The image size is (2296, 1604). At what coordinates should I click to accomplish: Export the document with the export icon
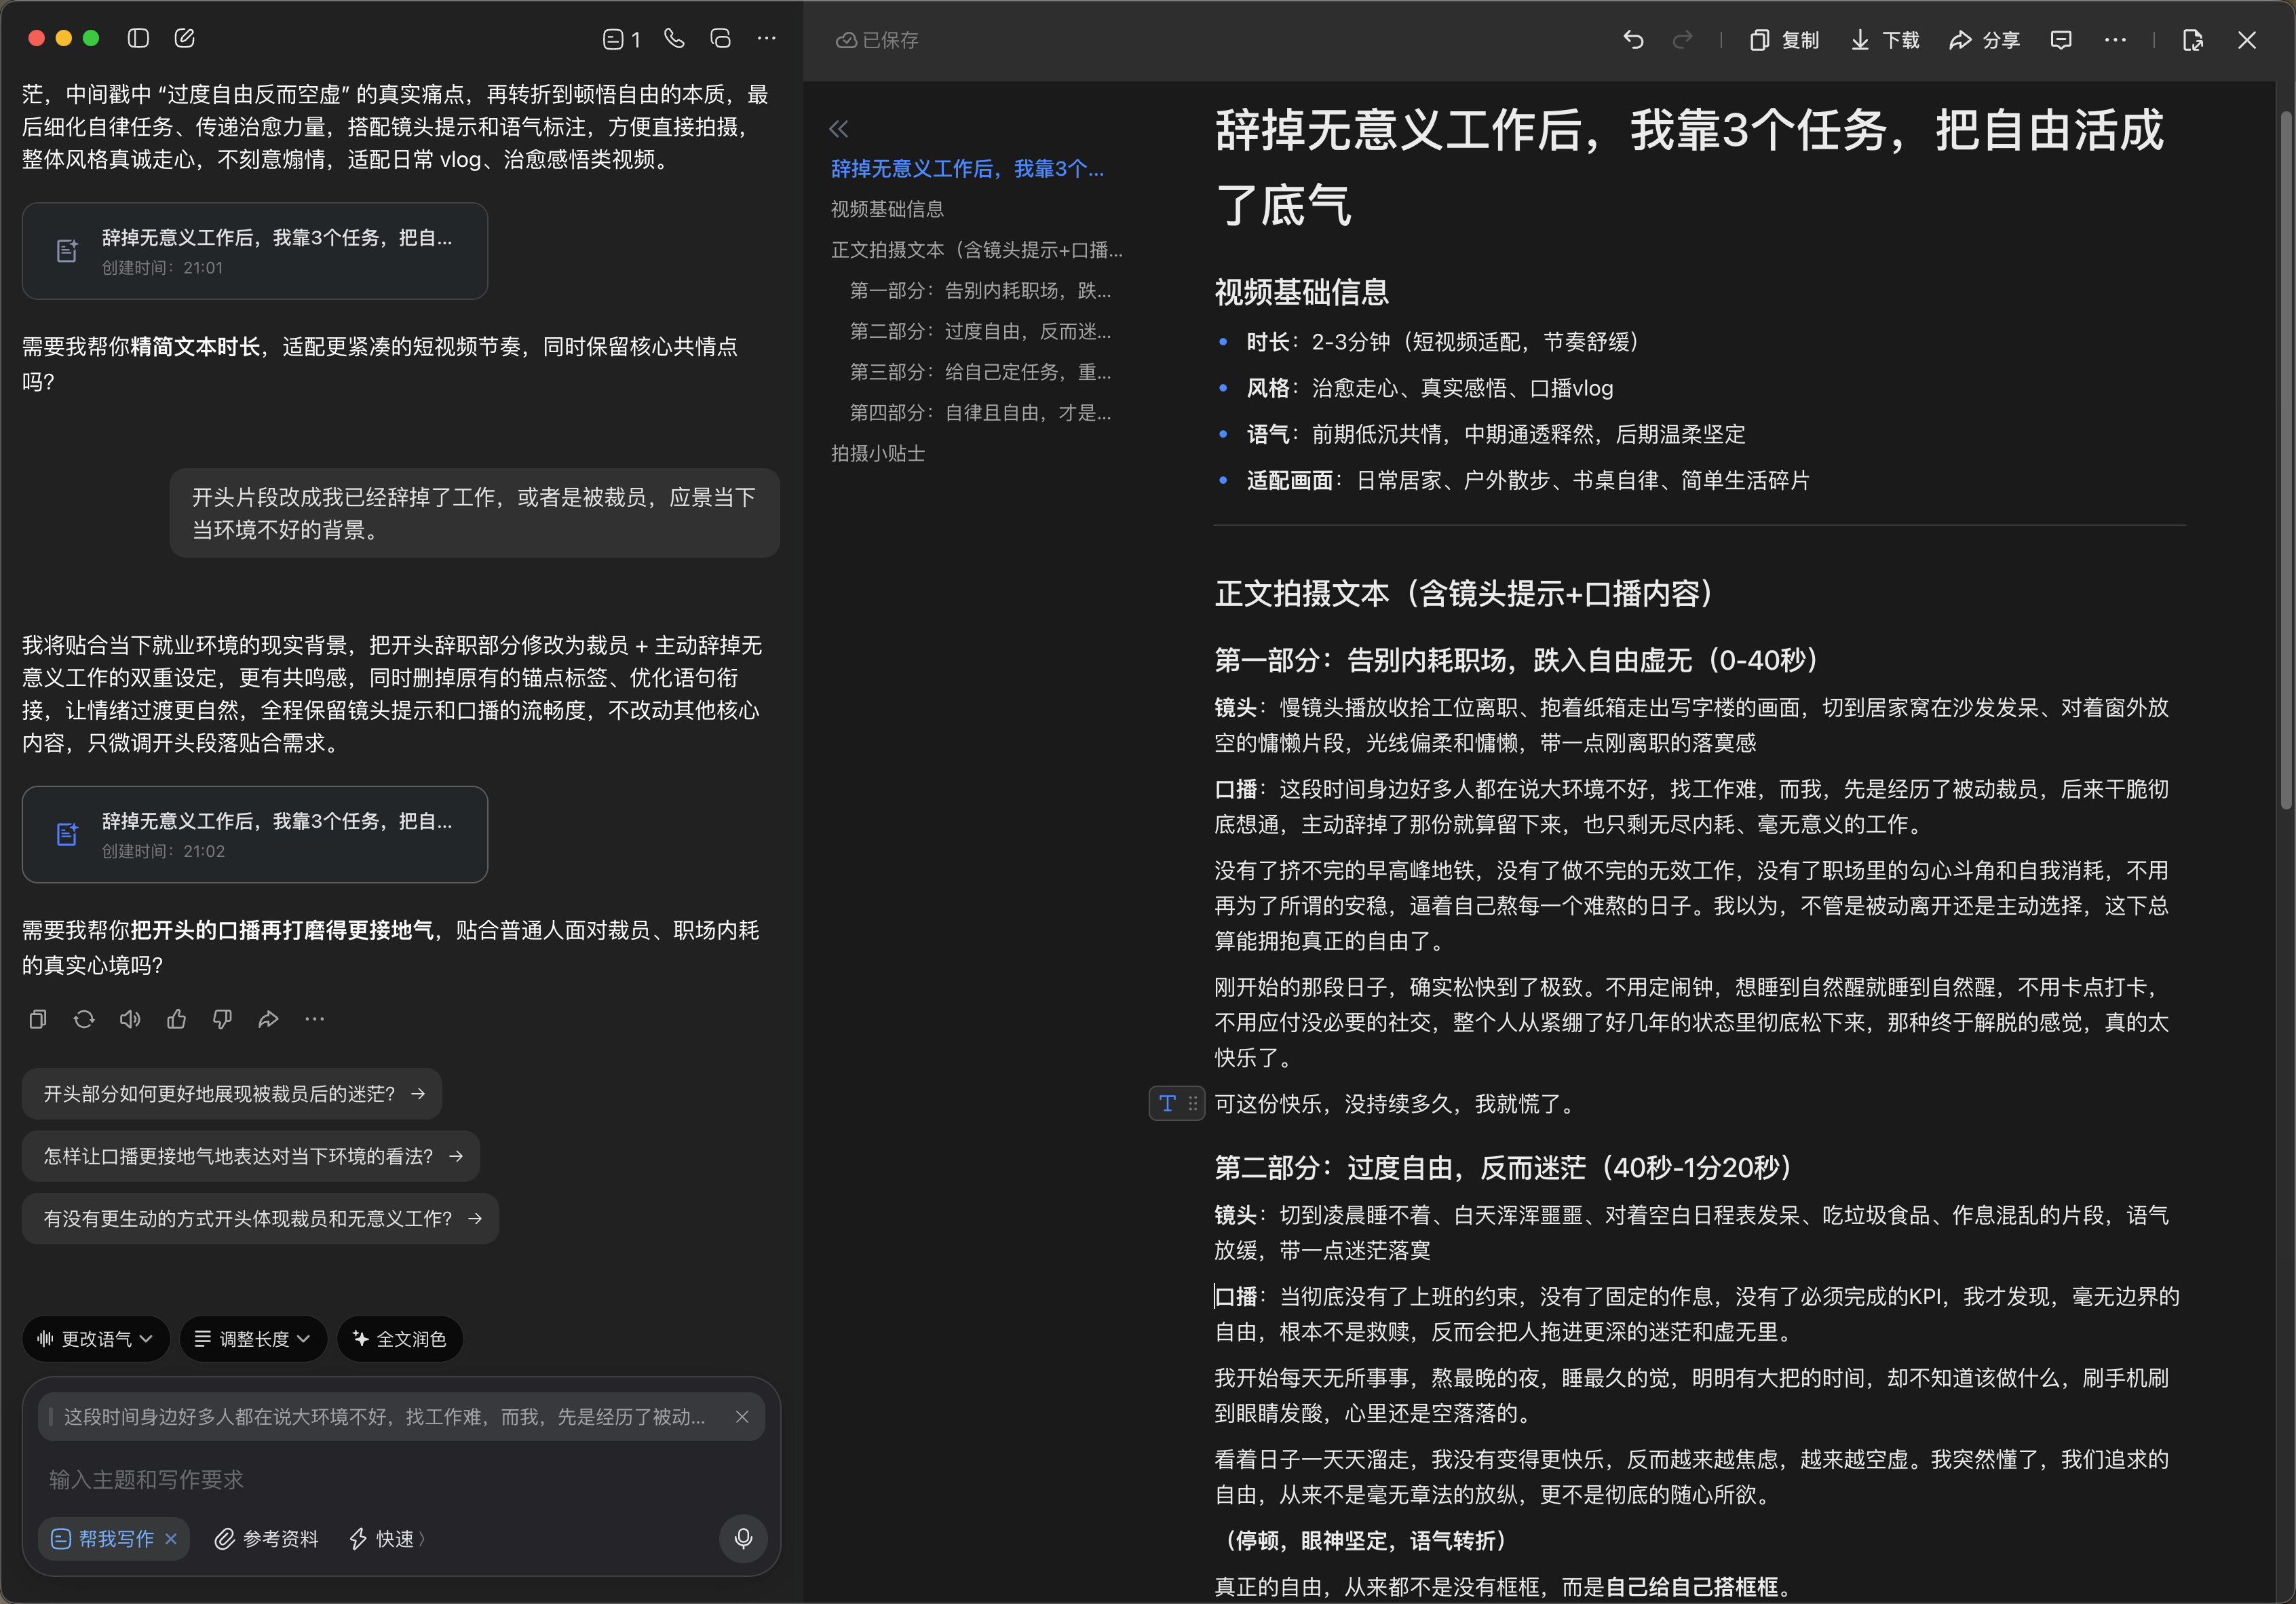point(2193,41)
